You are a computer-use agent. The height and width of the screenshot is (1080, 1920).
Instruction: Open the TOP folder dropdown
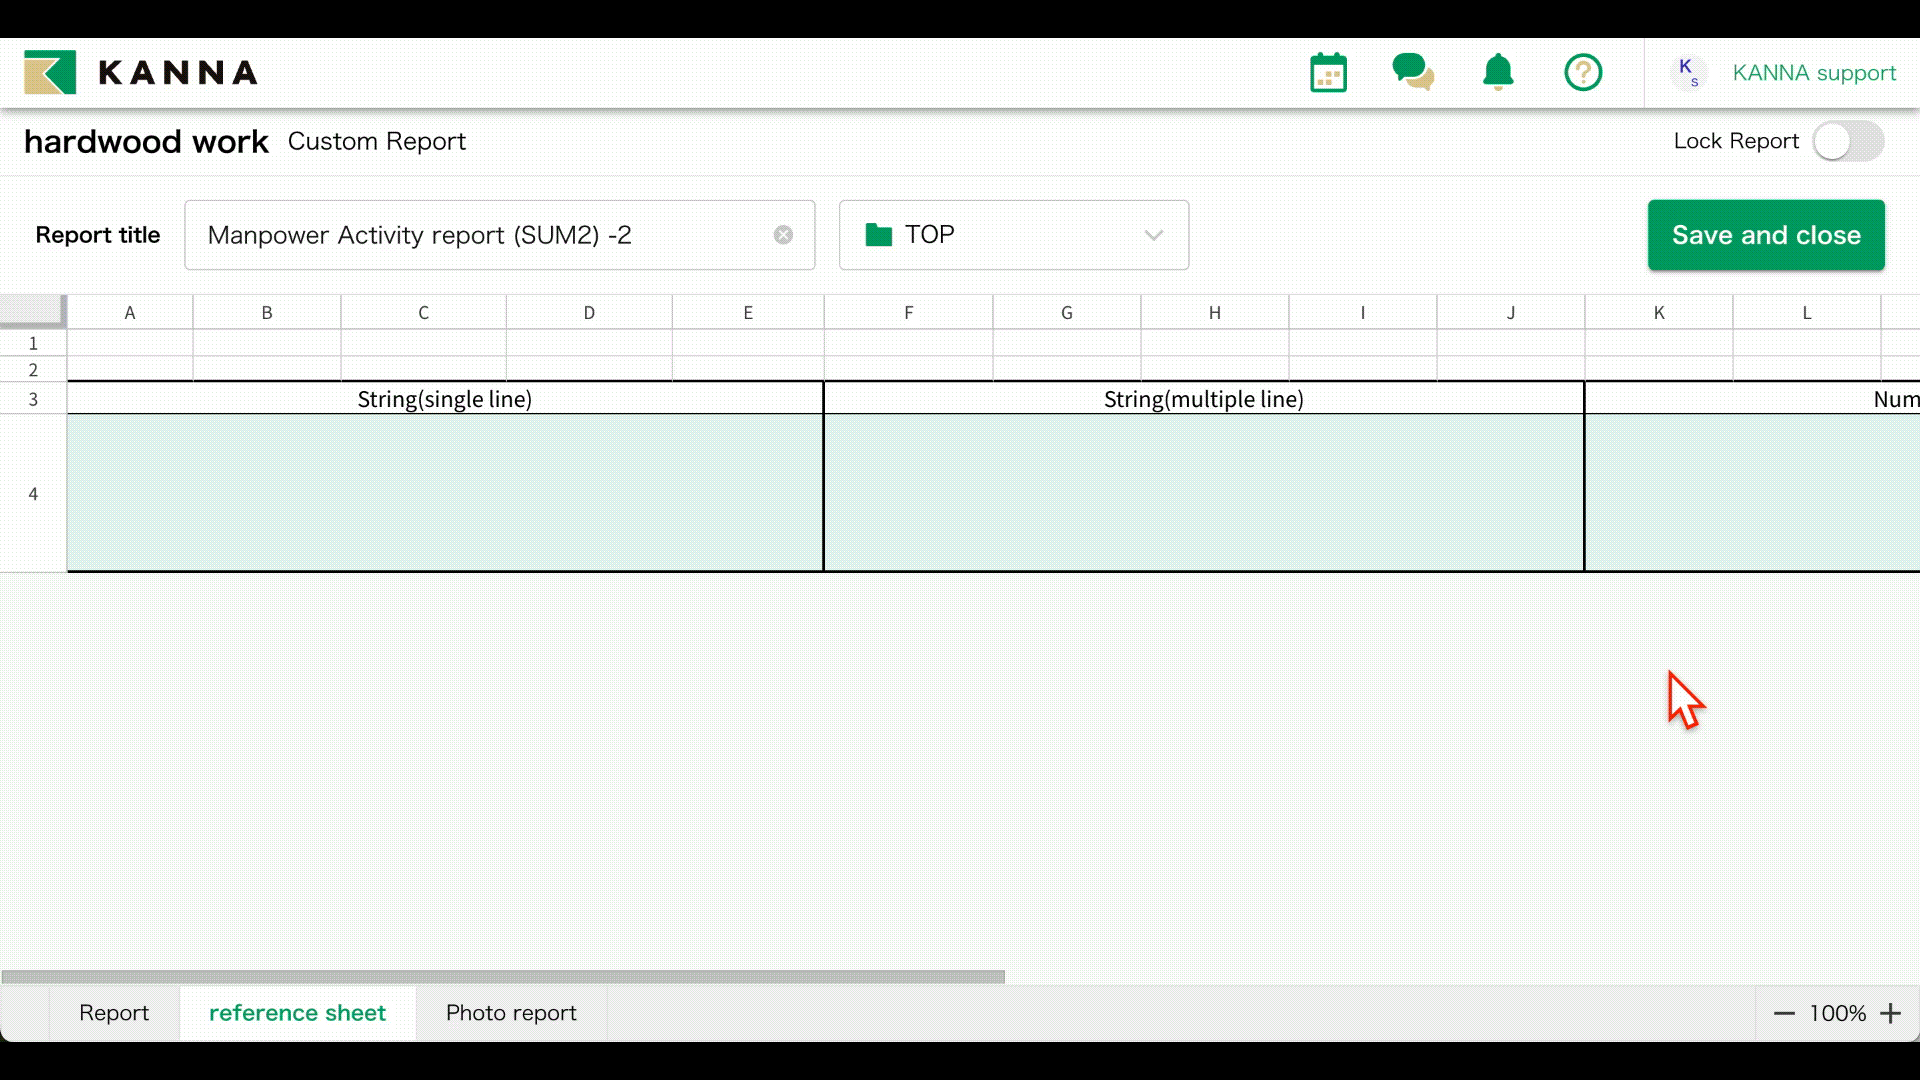1000,235
